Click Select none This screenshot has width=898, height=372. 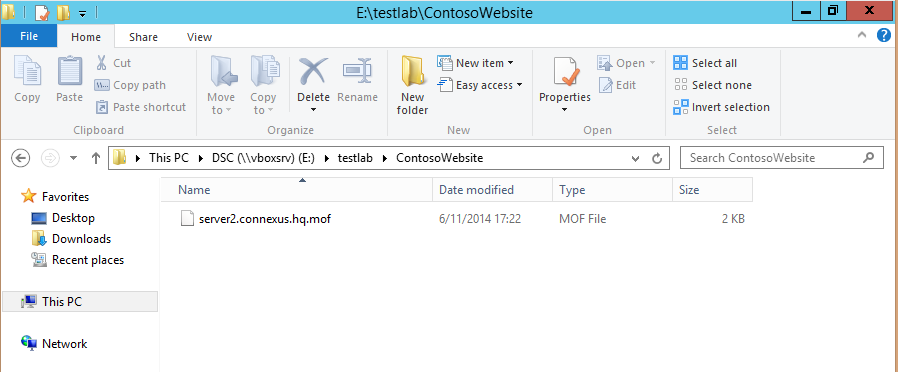(x=713, y=85)
